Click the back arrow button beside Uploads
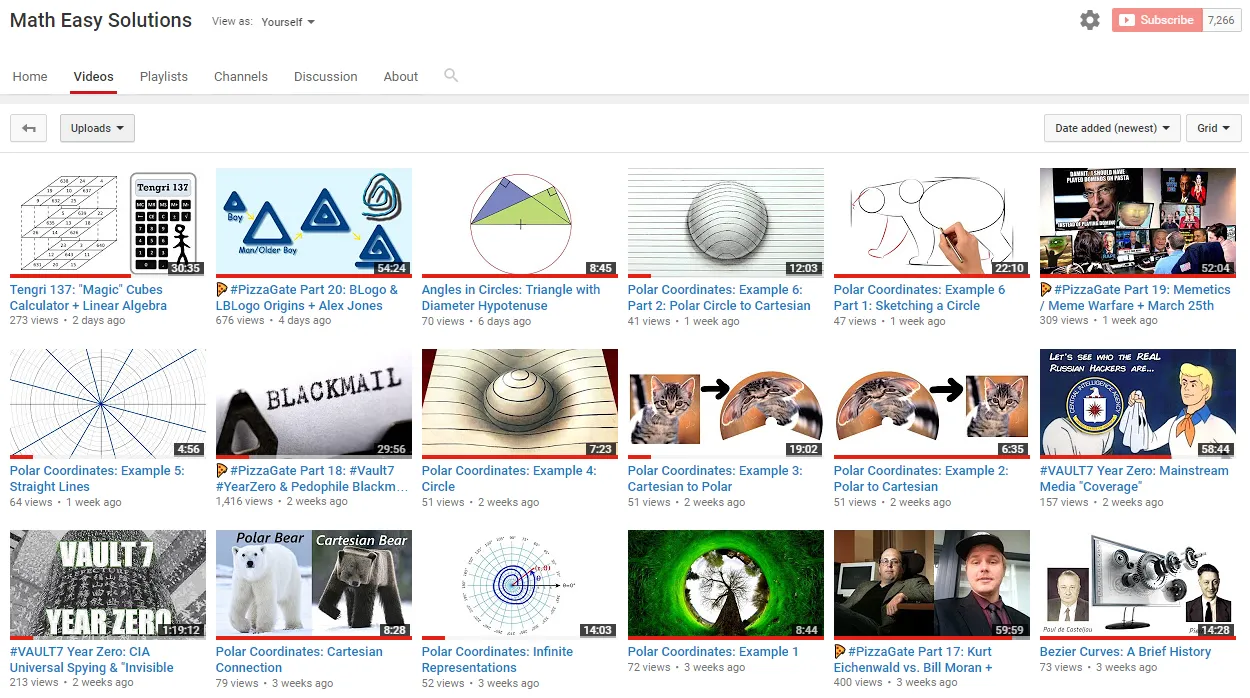The height and width of the screenshot is (698, 1250). pyautogui.click(x=29, y=128)
